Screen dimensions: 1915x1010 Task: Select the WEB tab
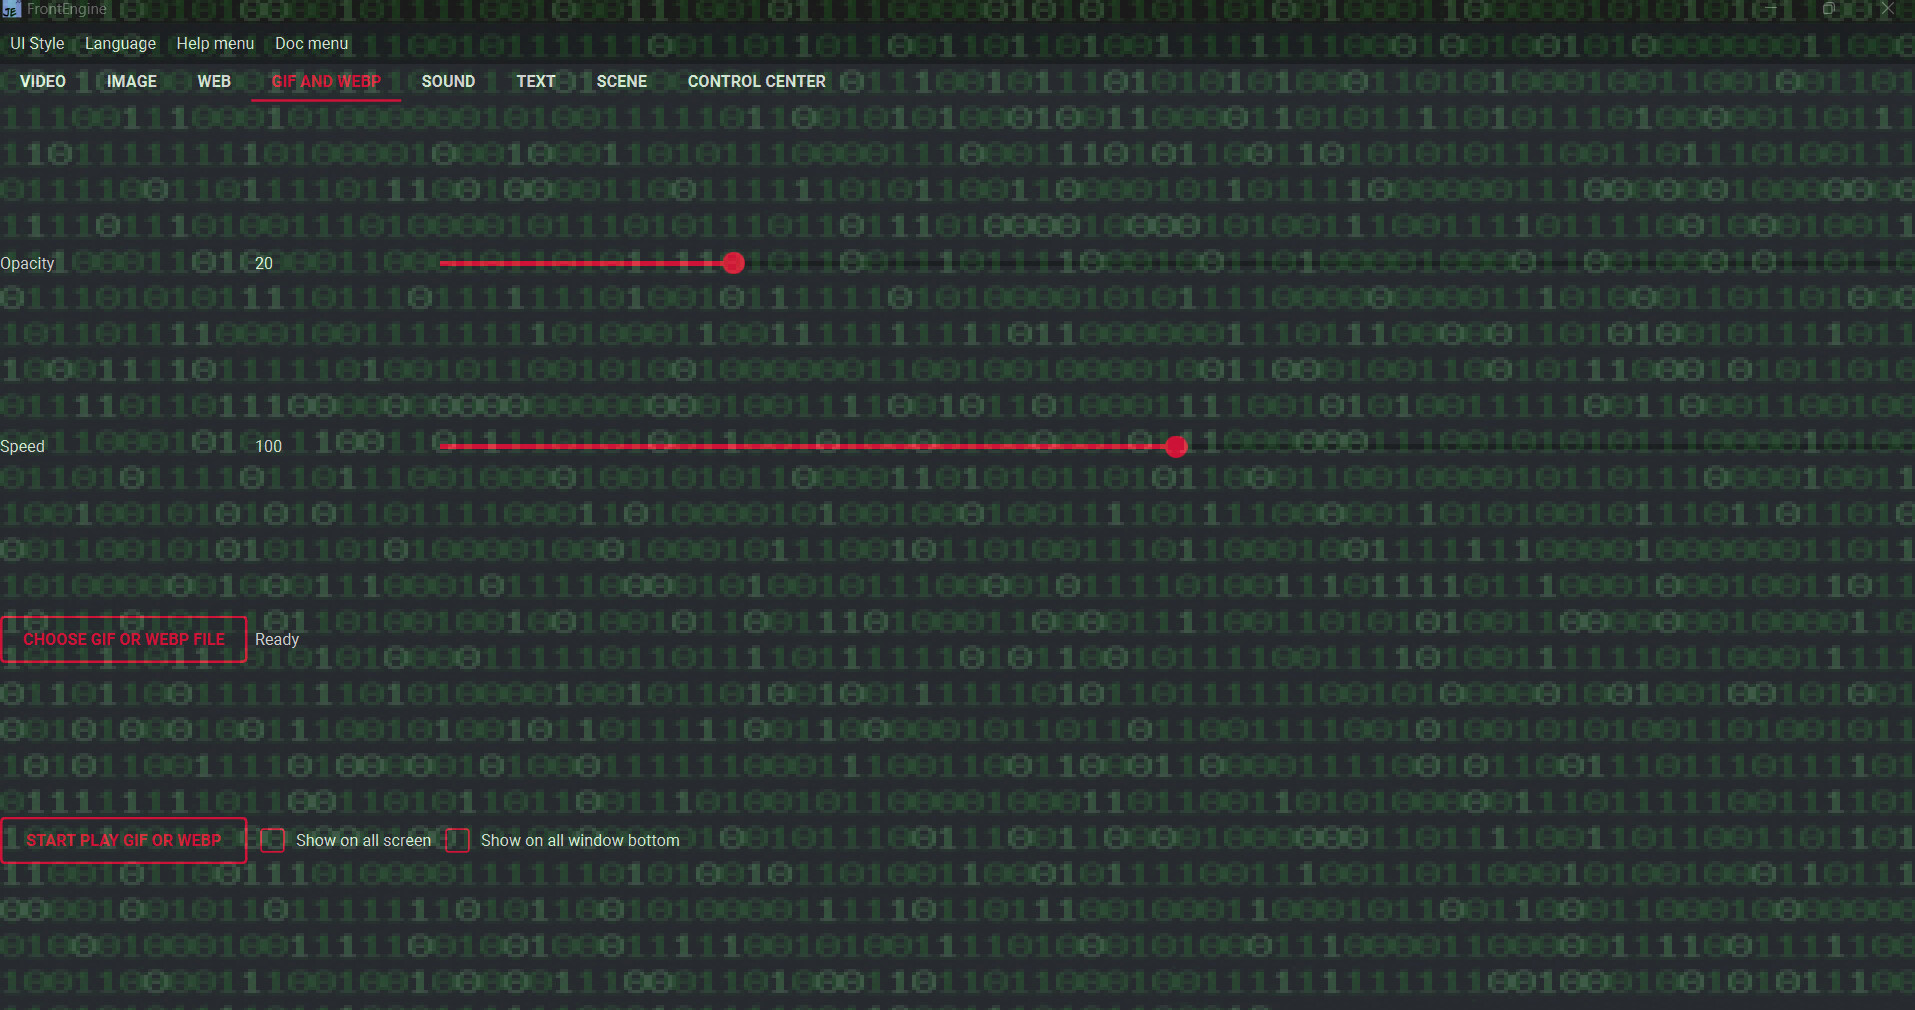click(x=214, y=81)
